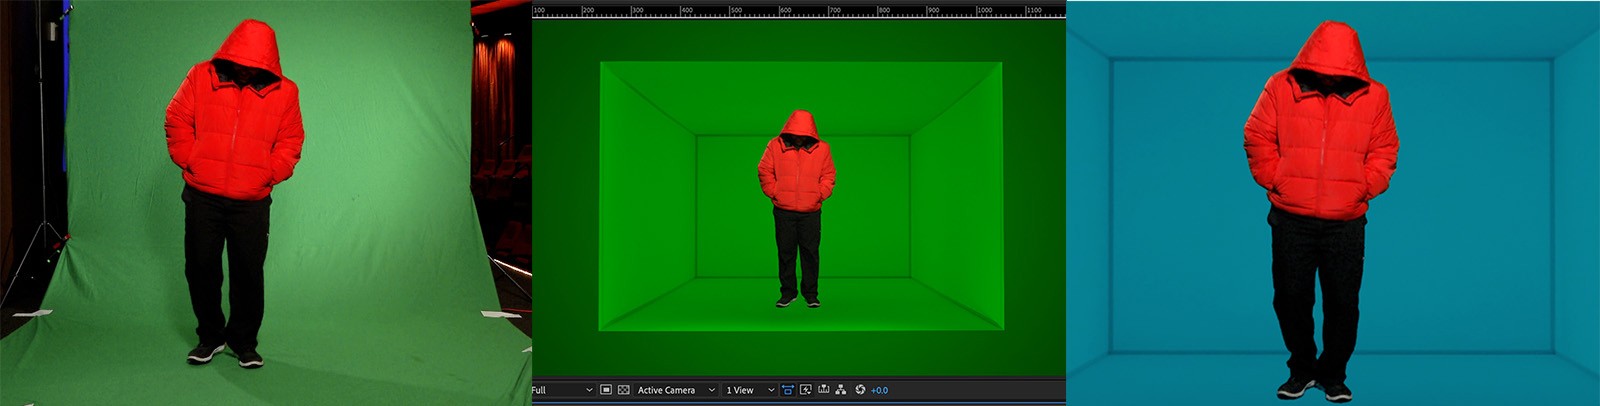Click the Timeline button icon
Image resolution: width=1600 pixels, height=406 pixels.
tap(824, 390)
